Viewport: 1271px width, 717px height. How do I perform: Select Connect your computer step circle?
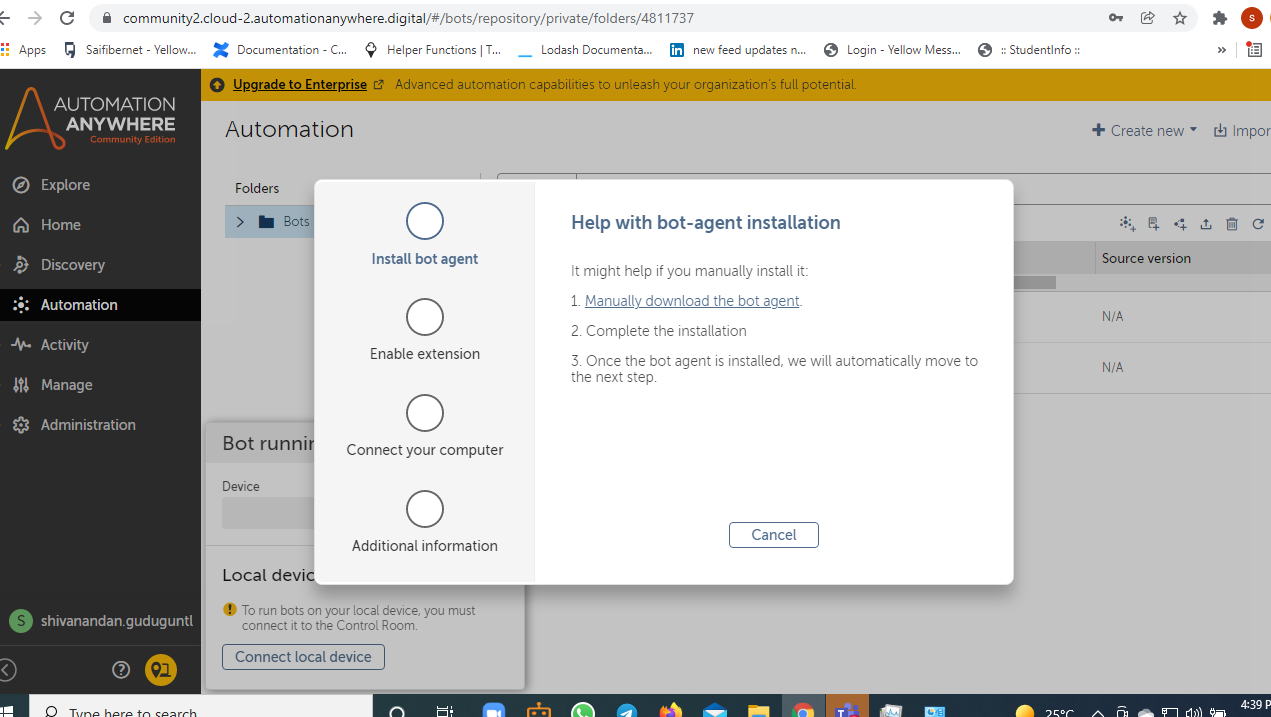coord(425,413)
